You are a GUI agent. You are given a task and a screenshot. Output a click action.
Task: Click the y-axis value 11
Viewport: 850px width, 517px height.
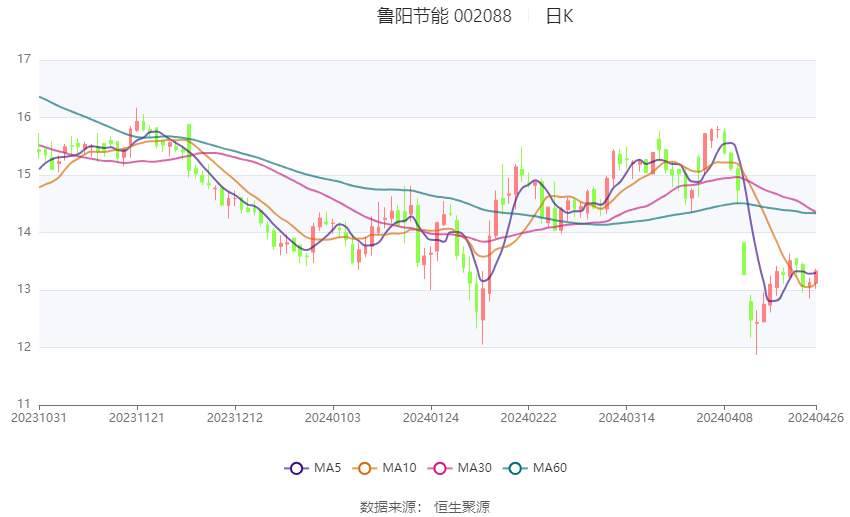[24, 404]
